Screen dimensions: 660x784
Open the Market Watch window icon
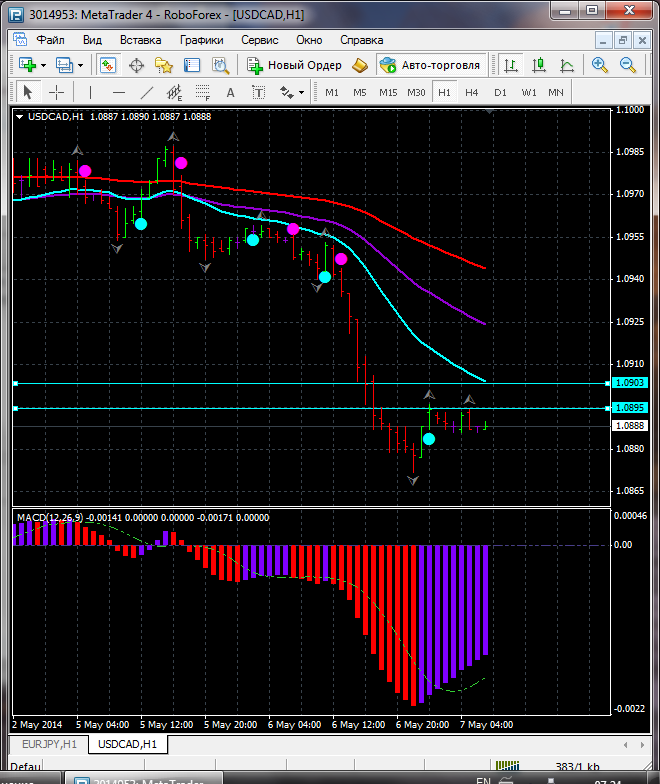point(108,65)
